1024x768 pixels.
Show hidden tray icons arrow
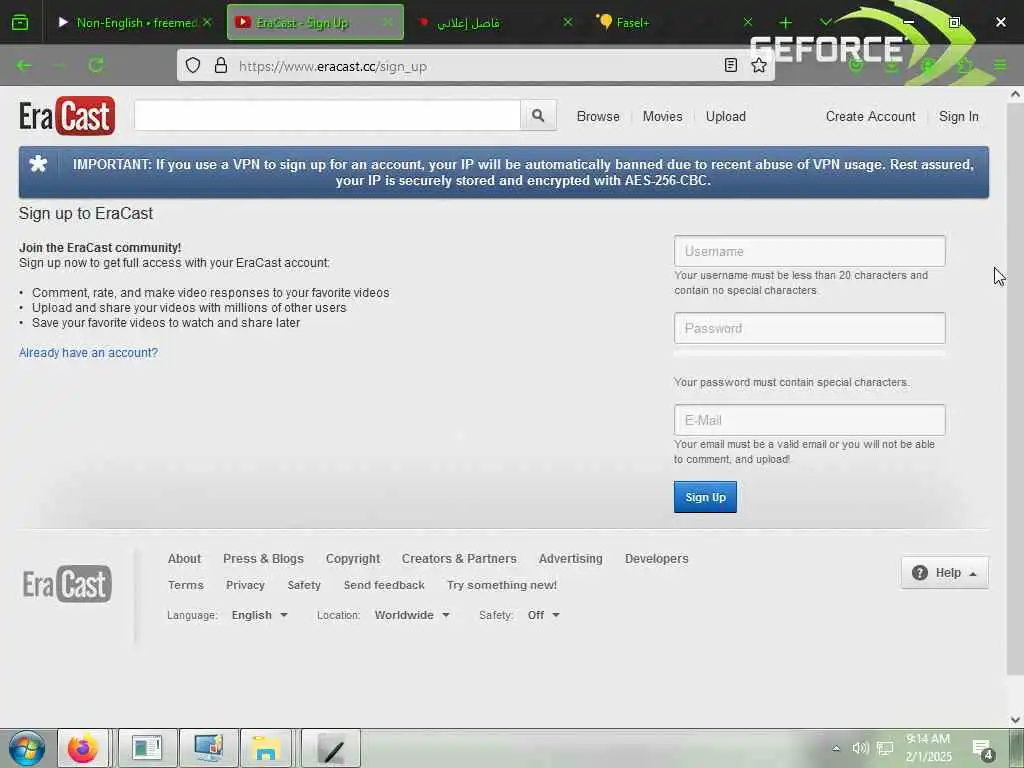[836, 748]
